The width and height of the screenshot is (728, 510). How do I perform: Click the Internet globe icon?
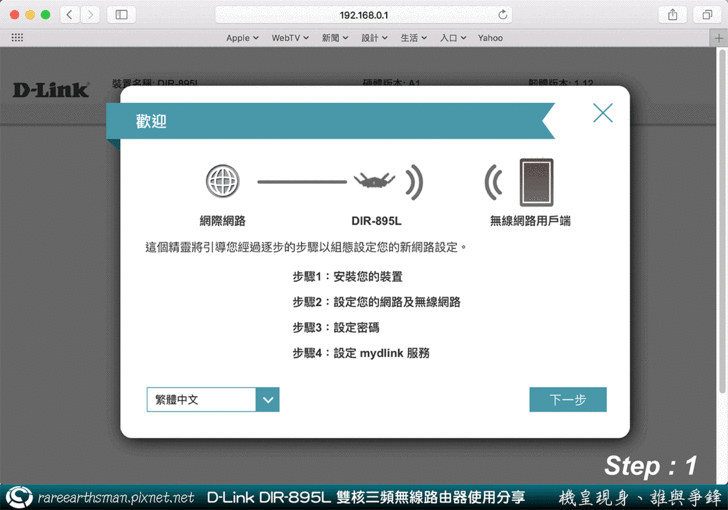pyautogui.click(x=222, y=182)
